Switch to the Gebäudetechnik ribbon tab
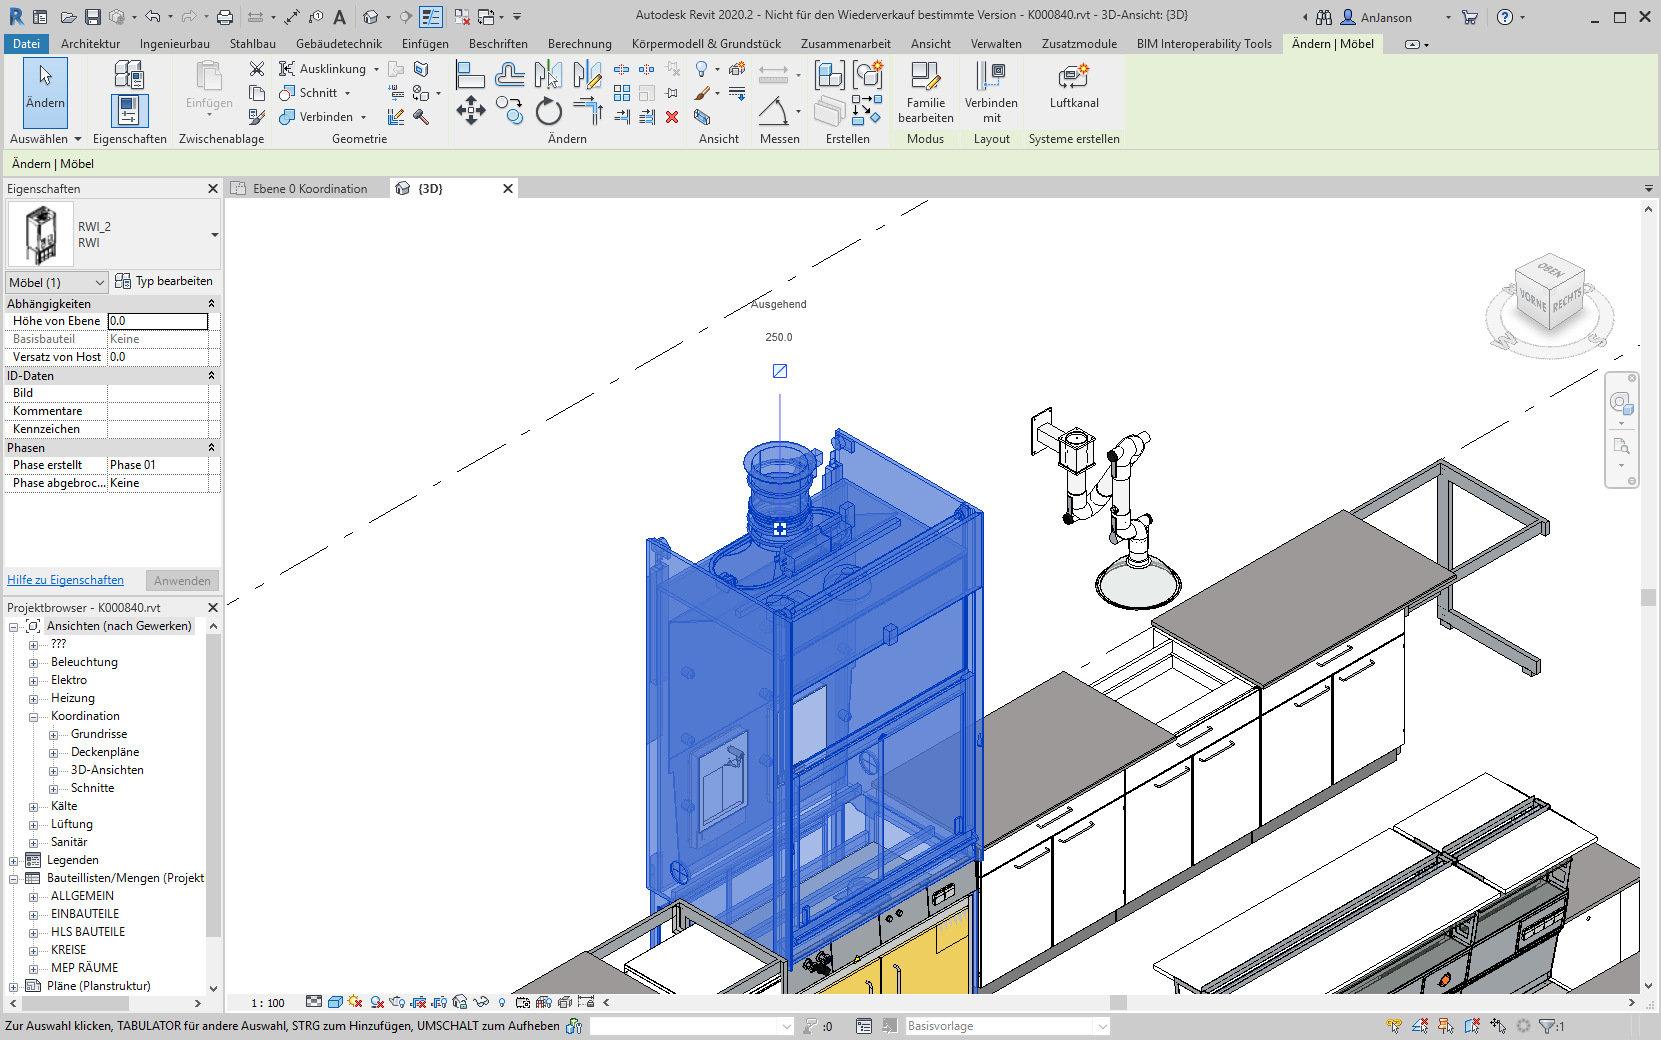The height and width of the screenshot is (1040, 1661). pos(339,44)
